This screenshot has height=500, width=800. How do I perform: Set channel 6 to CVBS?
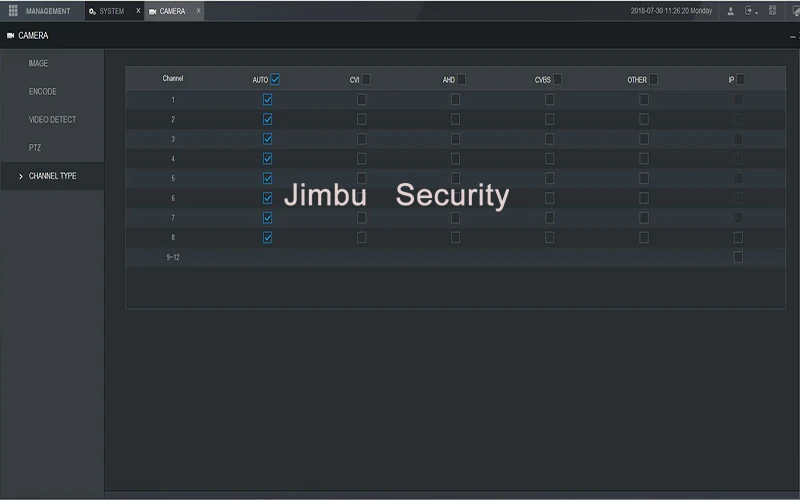[x=549, y=198]
